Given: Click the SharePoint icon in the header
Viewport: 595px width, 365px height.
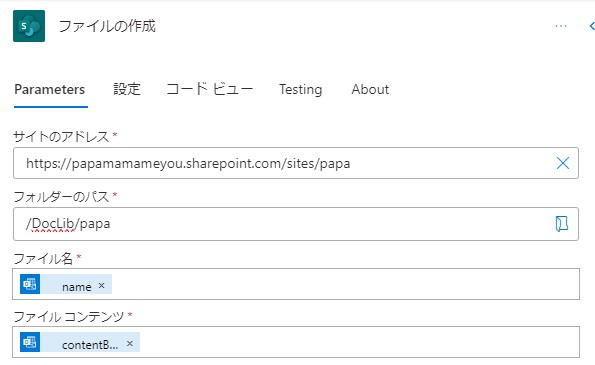Looking at the screenshot, I should (x=29, y=26).
